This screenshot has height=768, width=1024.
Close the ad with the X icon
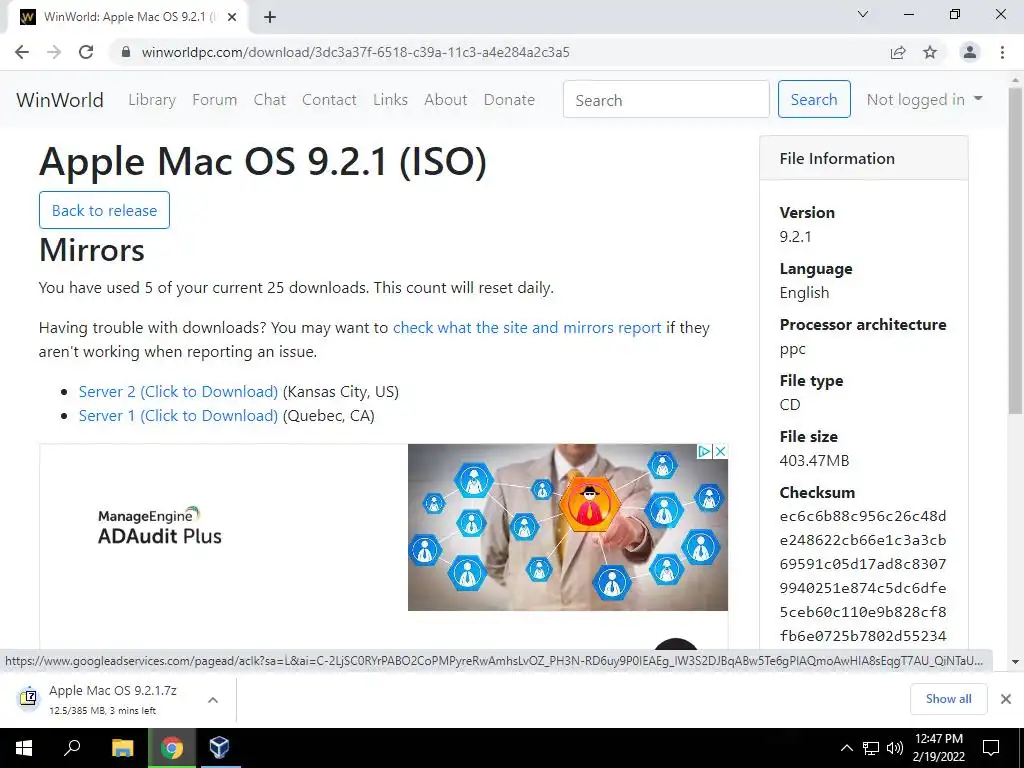[x=720, y=451]
